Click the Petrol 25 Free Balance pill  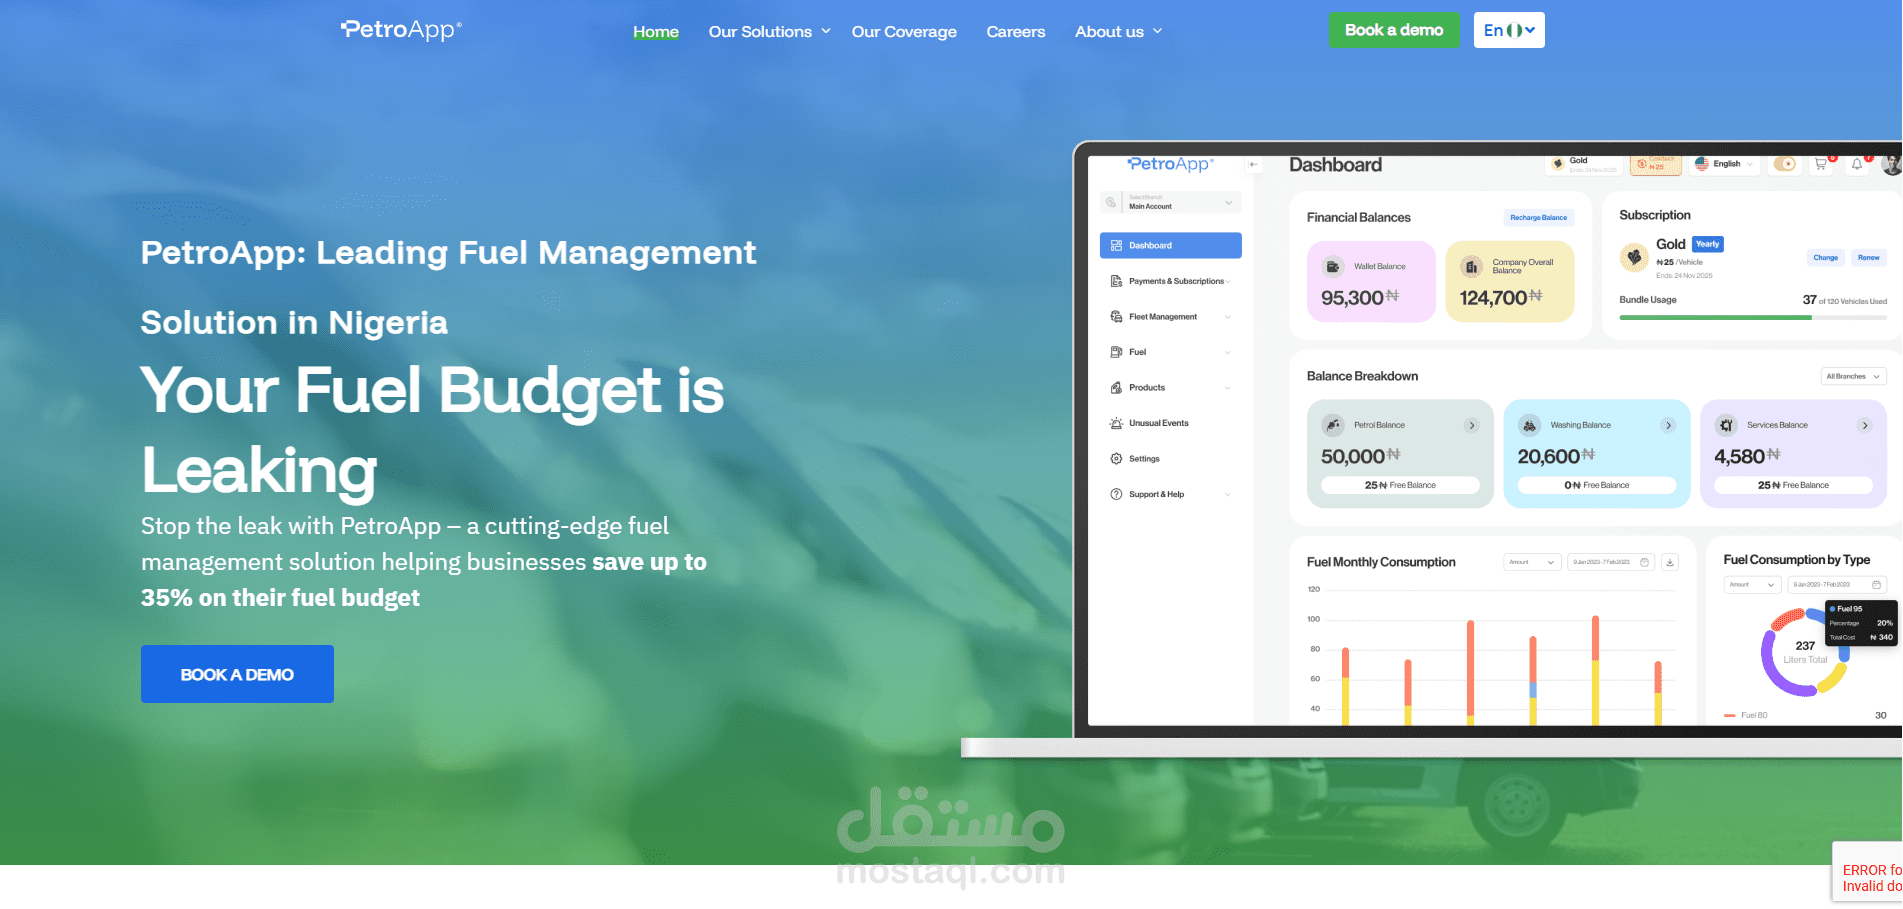(1400, 485)
